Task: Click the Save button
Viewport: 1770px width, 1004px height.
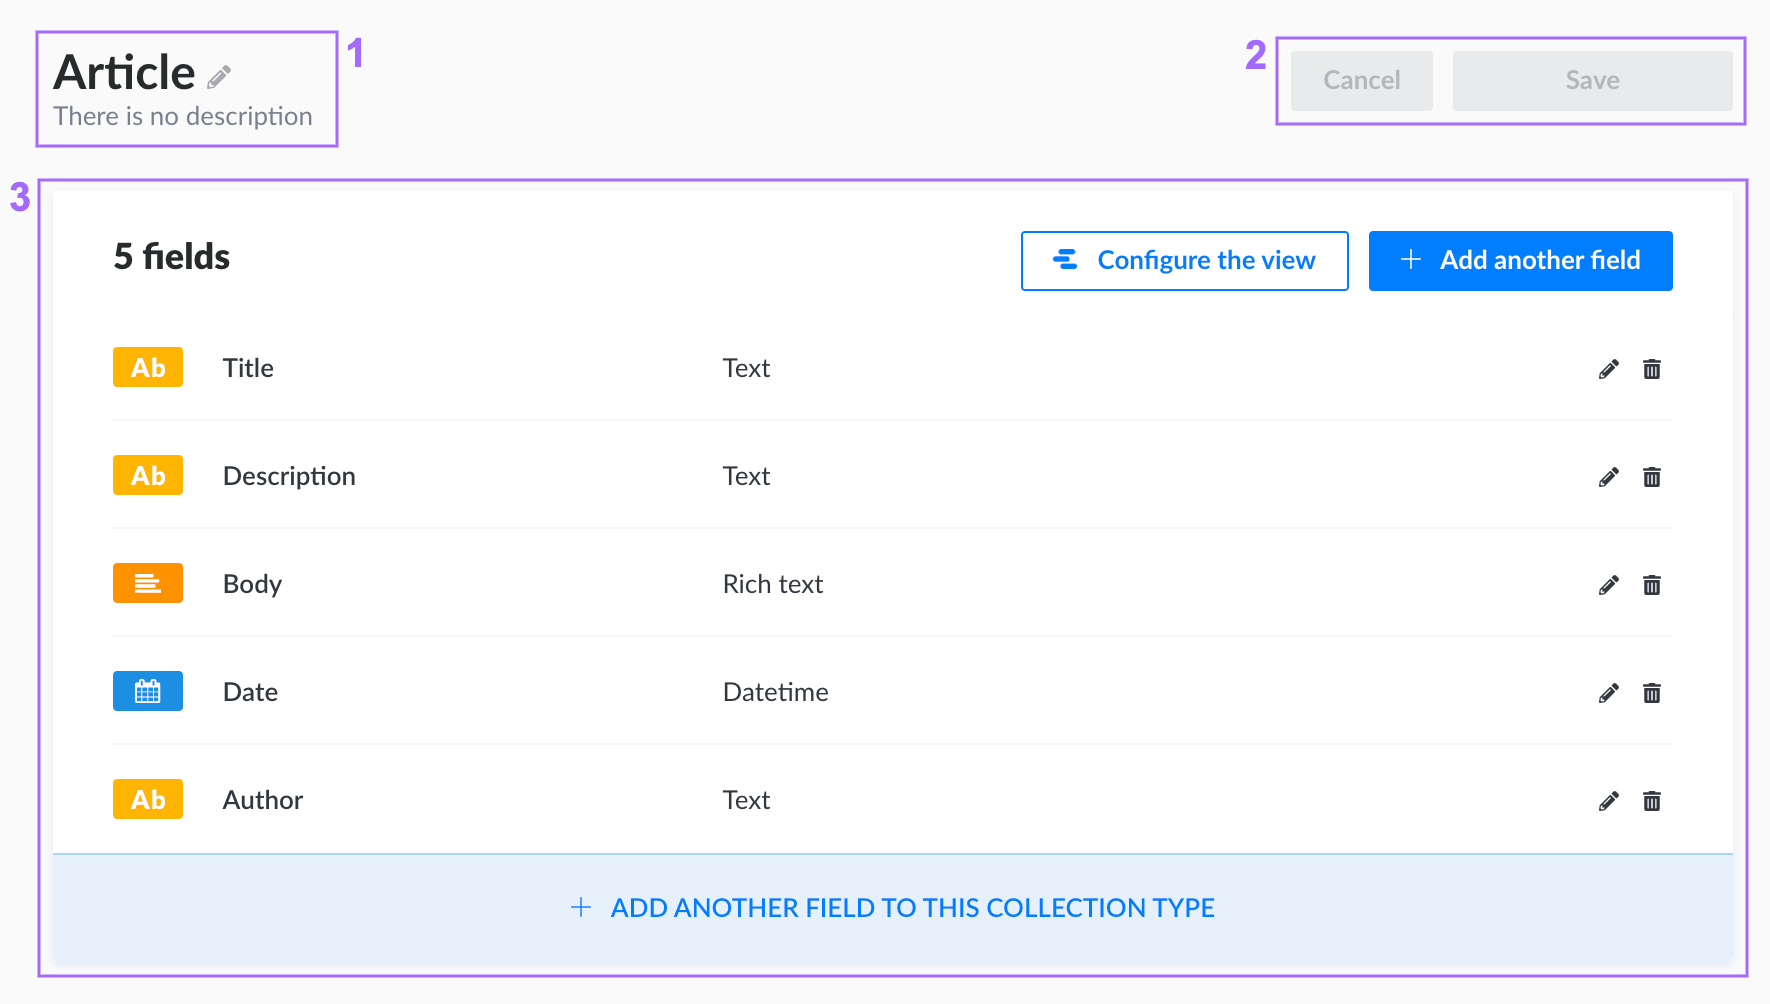Action: pos(1591,80)
